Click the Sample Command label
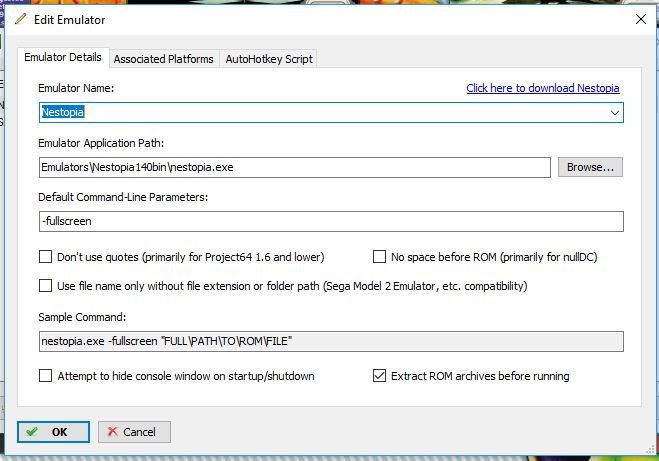The image size is (659, 461). pos(82,317)
